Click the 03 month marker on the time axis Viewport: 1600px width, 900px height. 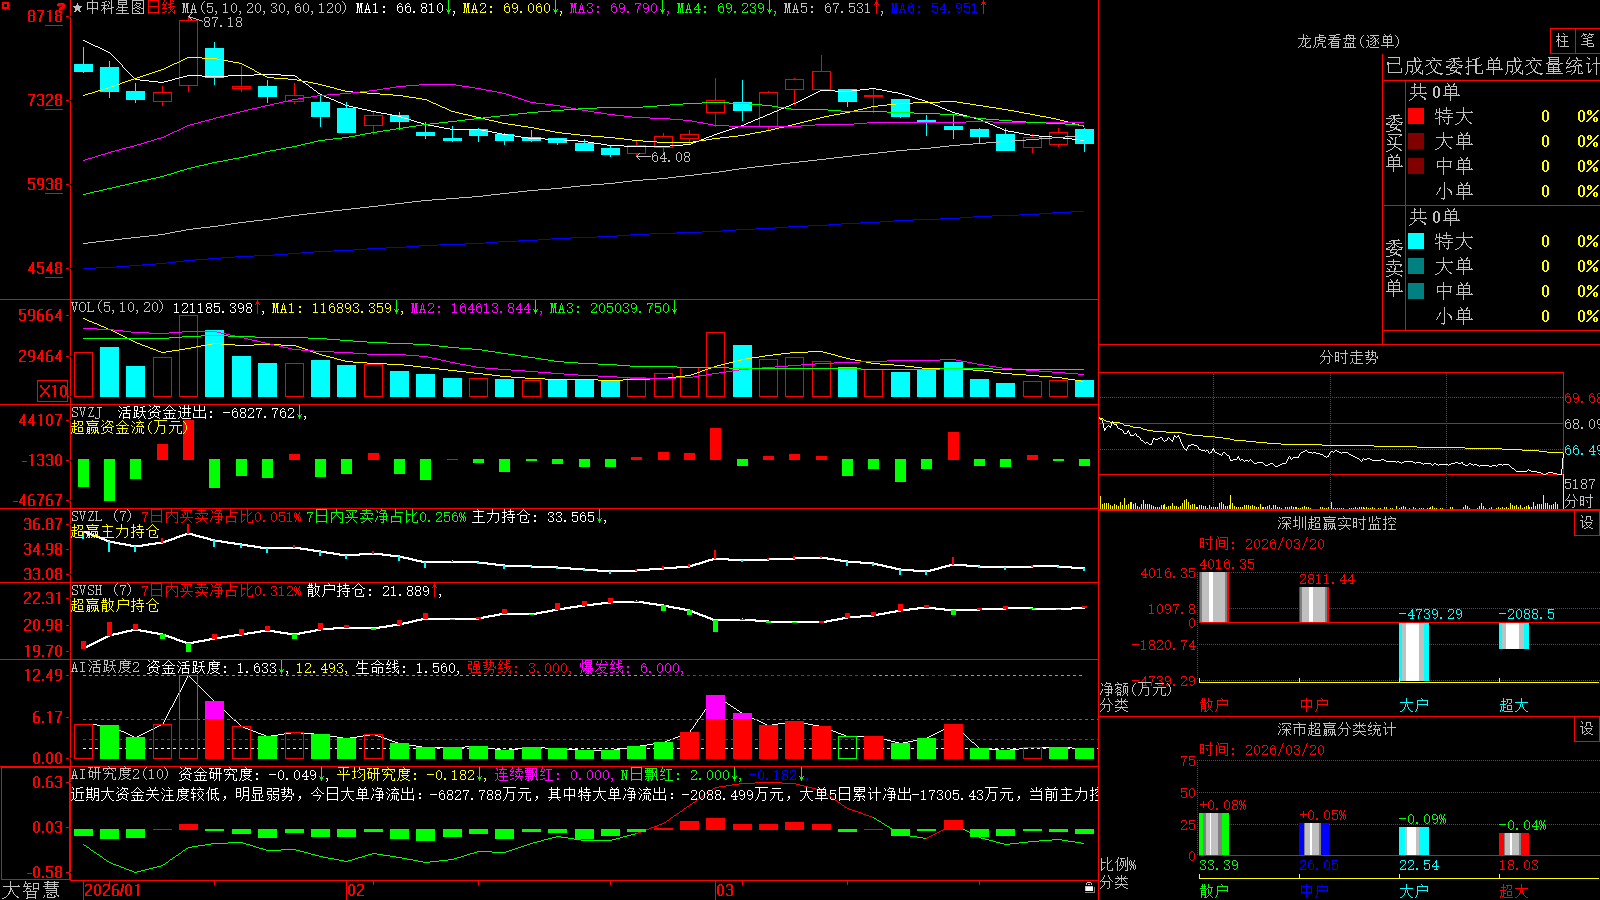725,890
